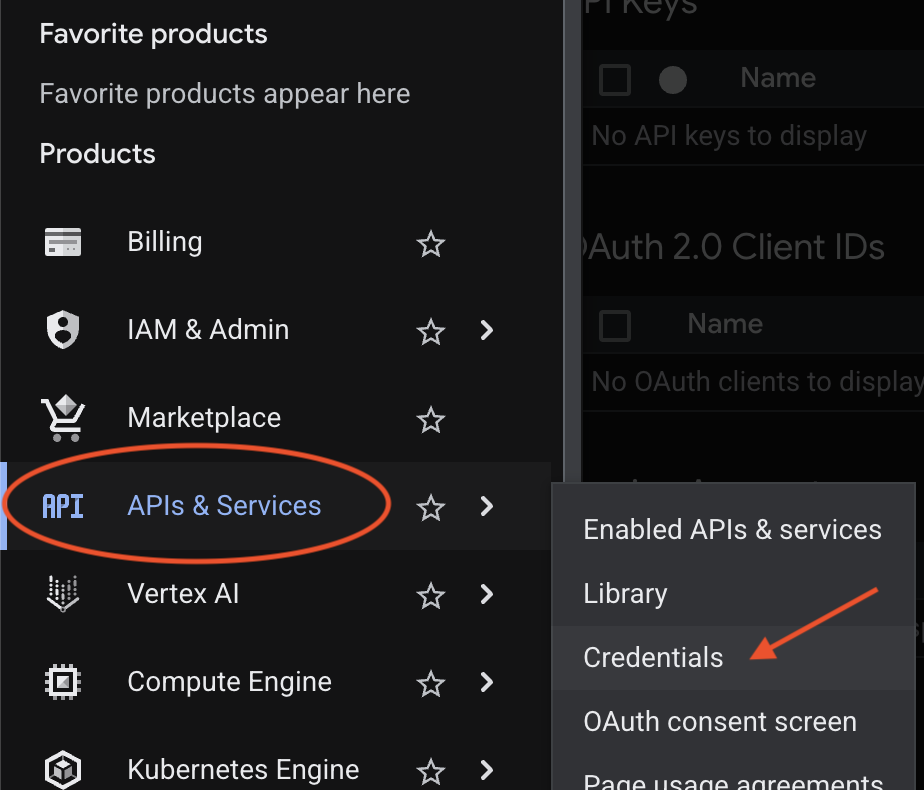
Task: Tick the OAuth 2.0 Client IDs header checkbox
Action: point(614,324)
